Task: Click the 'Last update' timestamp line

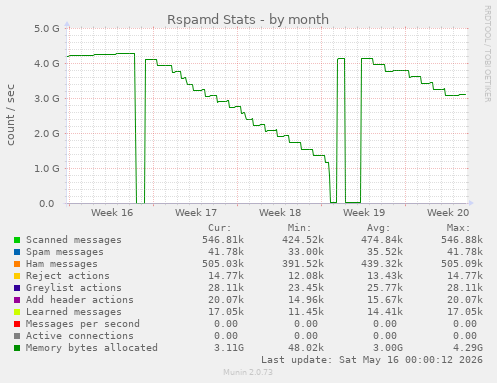Action: (372, 360)
